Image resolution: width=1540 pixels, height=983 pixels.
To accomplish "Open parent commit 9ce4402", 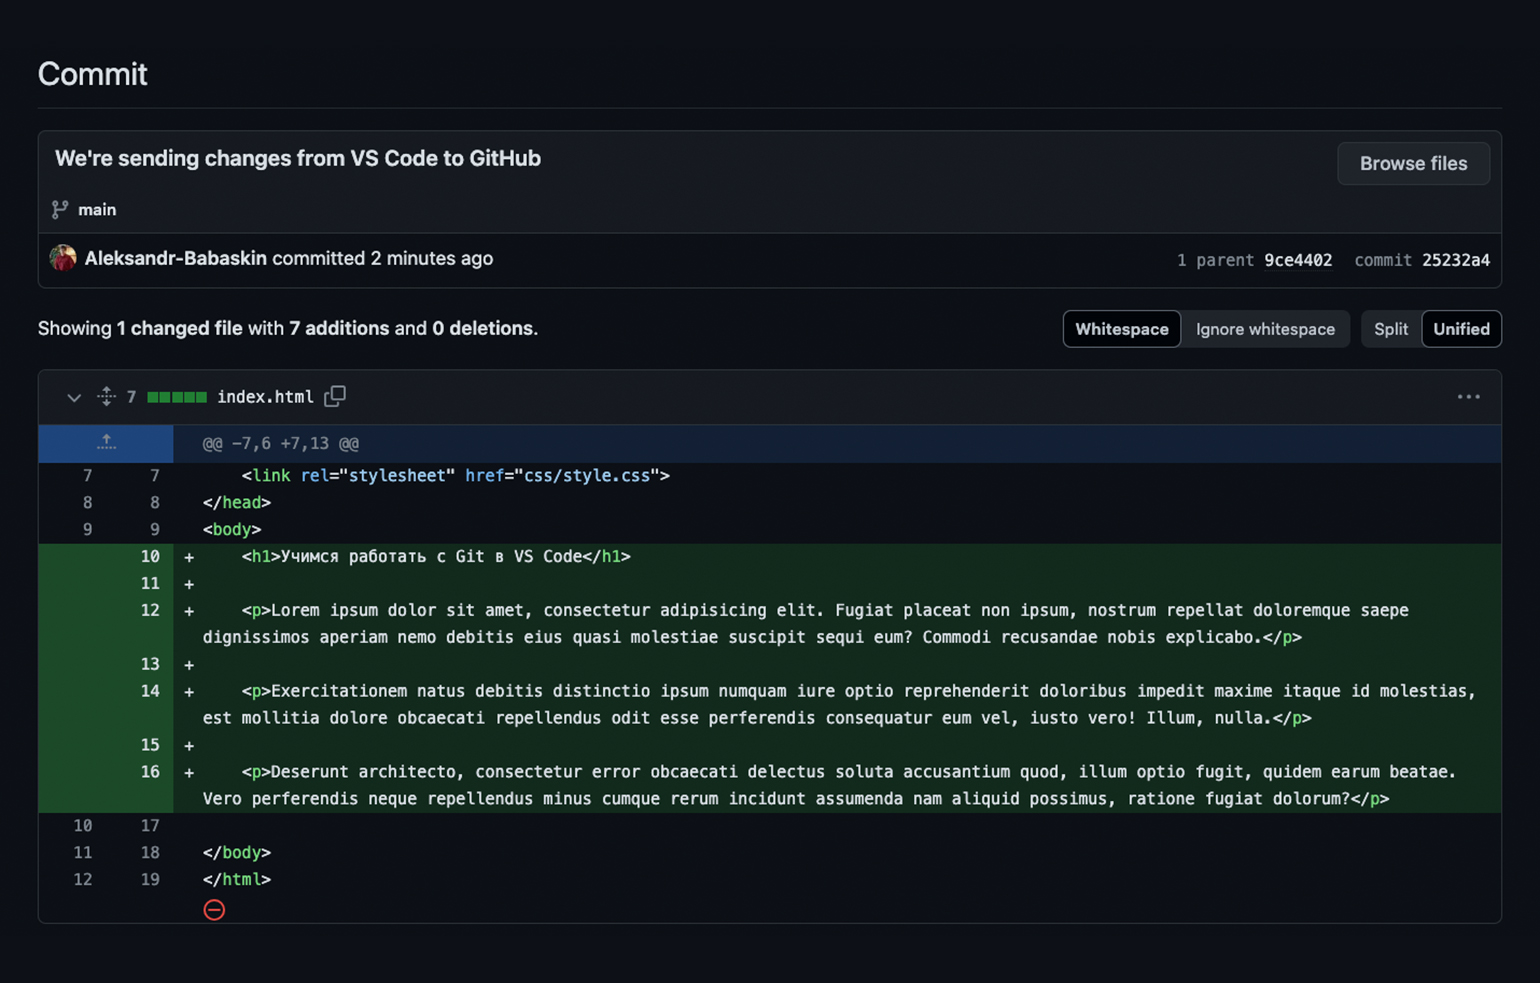I will coord(1298,260).
